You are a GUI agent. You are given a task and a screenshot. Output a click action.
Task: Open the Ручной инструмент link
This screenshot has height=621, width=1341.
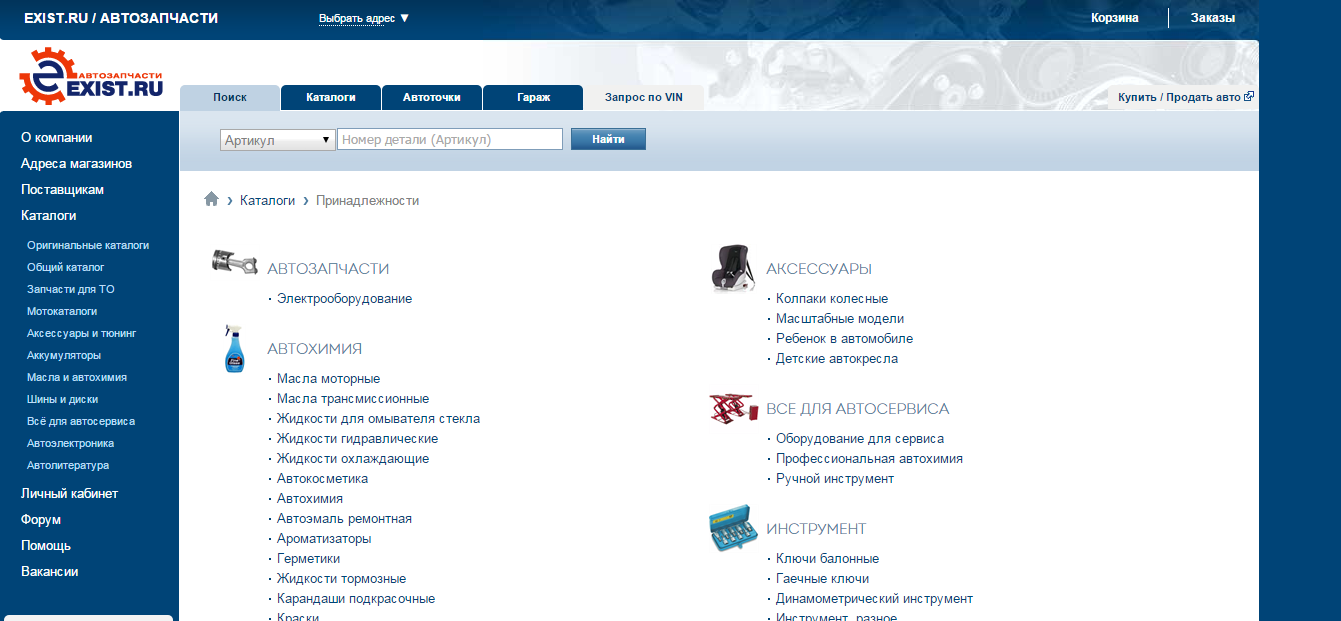point(835,478)
